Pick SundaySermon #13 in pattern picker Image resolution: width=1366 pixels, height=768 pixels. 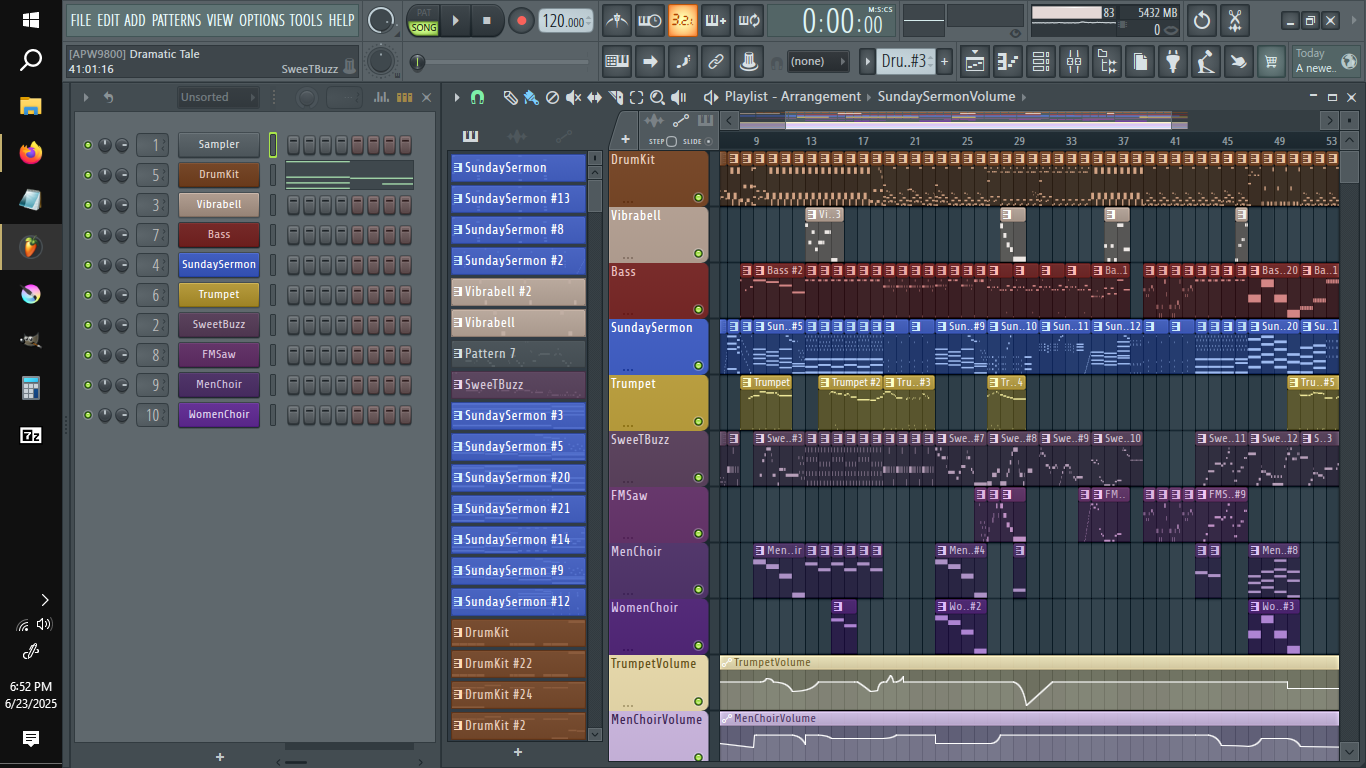(x=518, y=198)
